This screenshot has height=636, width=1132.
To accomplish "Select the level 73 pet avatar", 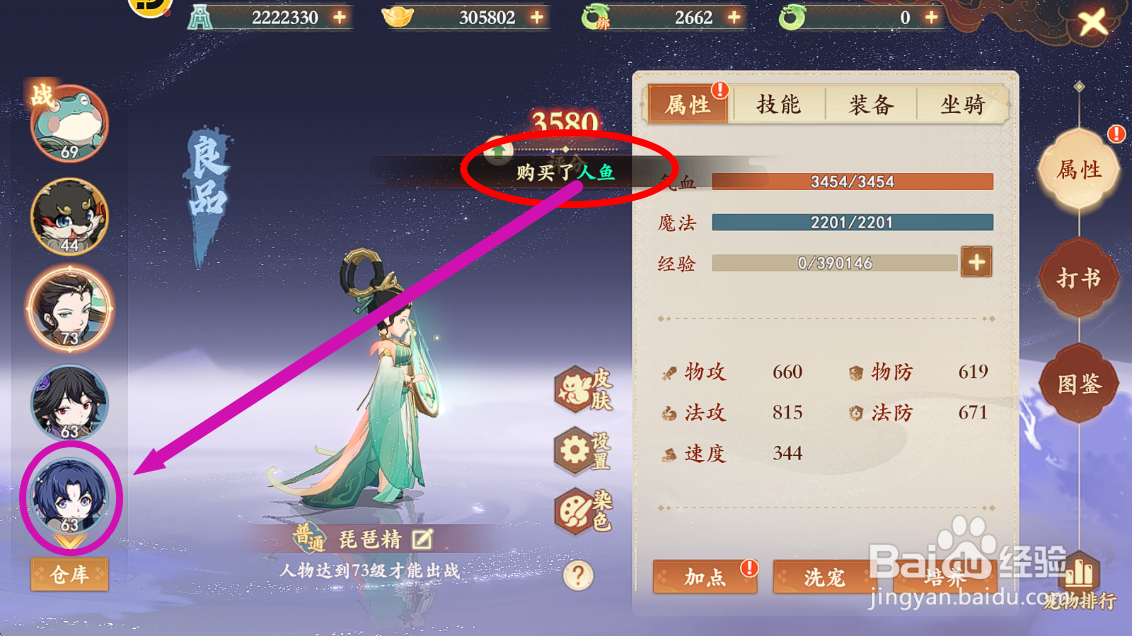I will coord(69,309).
